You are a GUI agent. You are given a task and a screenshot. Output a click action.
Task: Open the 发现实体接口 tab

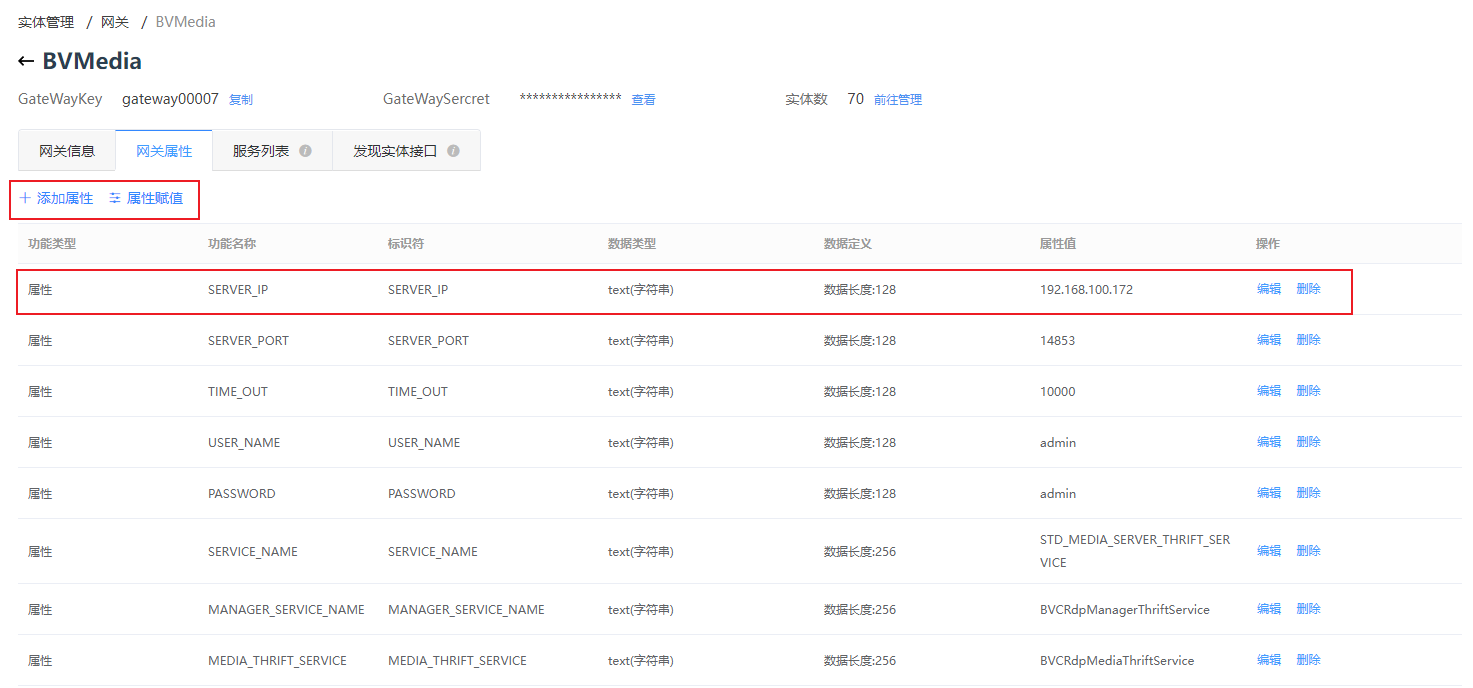[x=406, y=151]
